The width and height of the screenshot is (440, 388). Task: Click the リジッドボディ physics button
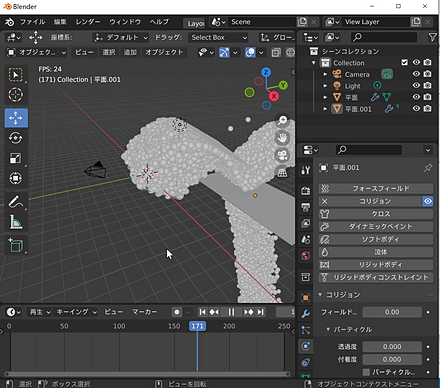click(x=376, y=265)
